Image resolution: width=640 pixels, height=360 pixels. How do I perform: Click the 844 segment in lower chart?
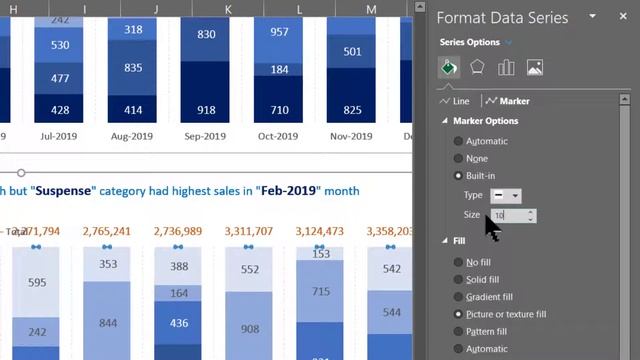click(107, 320)
